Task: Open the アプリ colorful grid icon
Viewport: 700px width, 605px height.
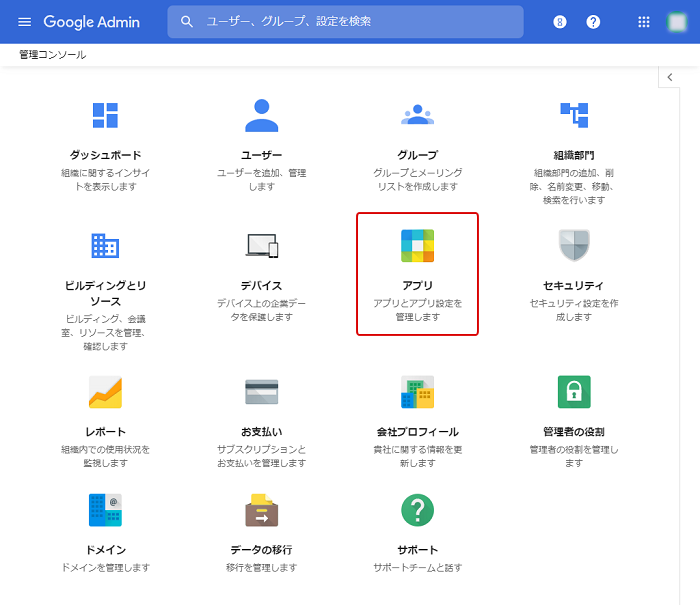Action: pos(417,246)
